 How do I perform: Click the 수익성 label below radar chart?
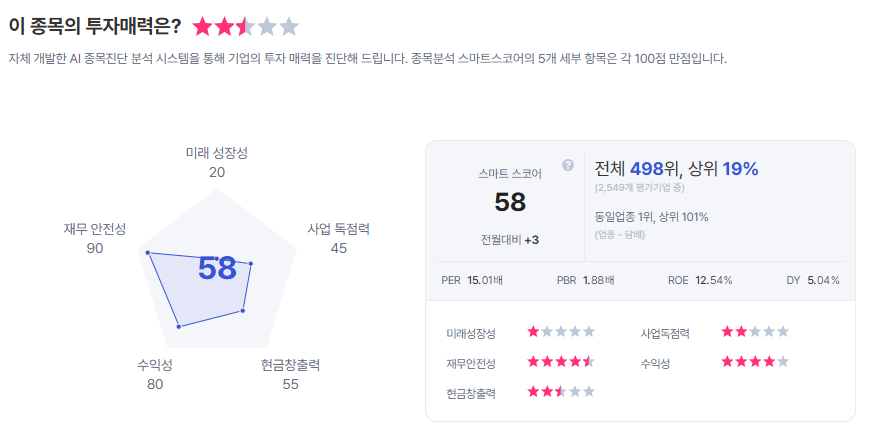point(155,365)
